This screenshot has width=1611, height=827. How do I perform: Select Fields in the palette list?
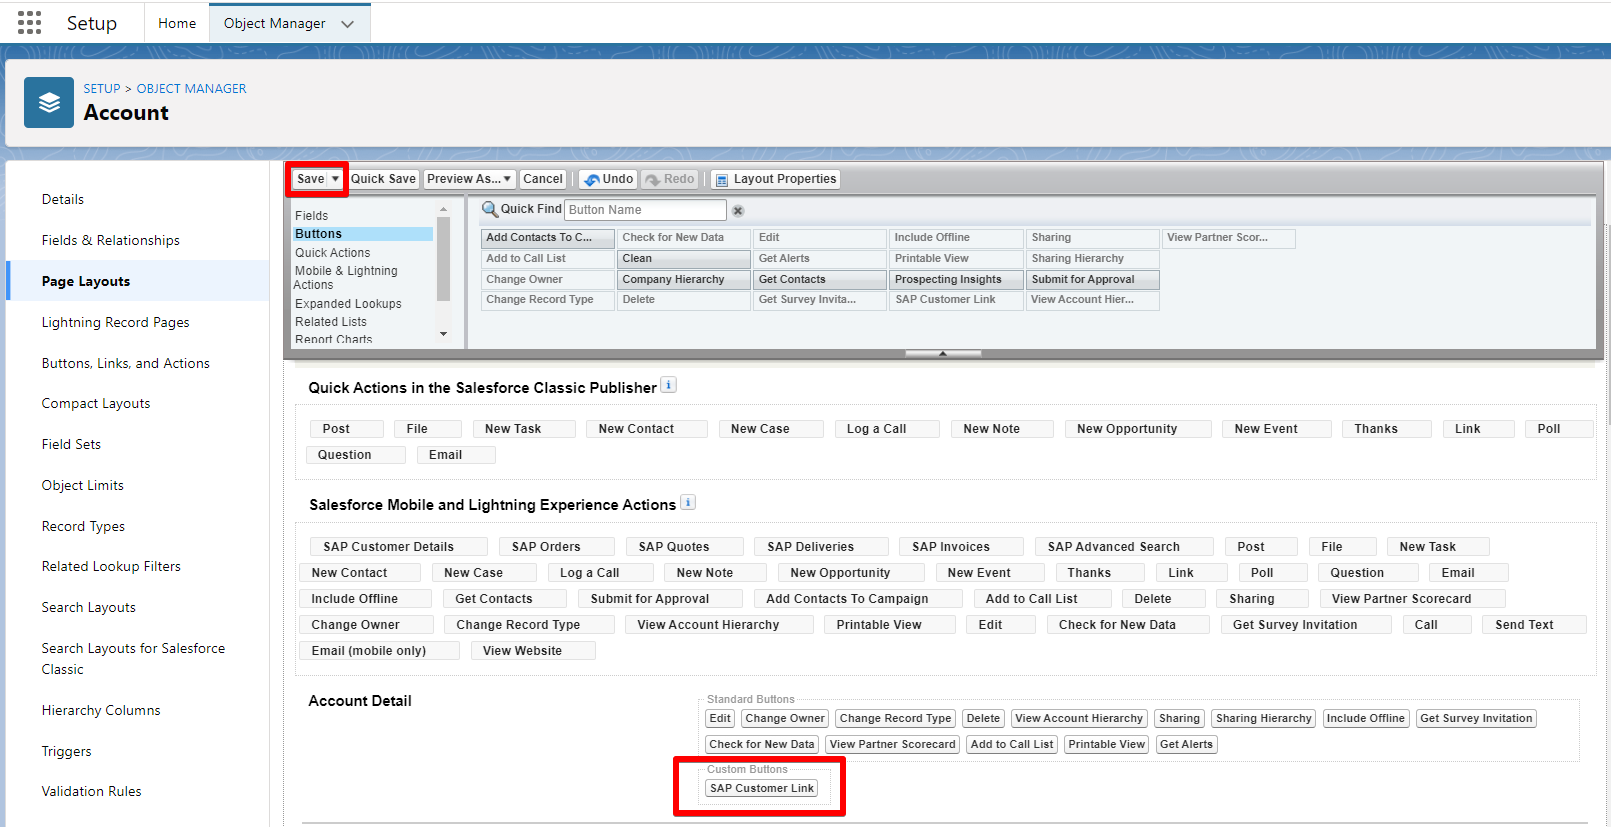pos(311,215)
